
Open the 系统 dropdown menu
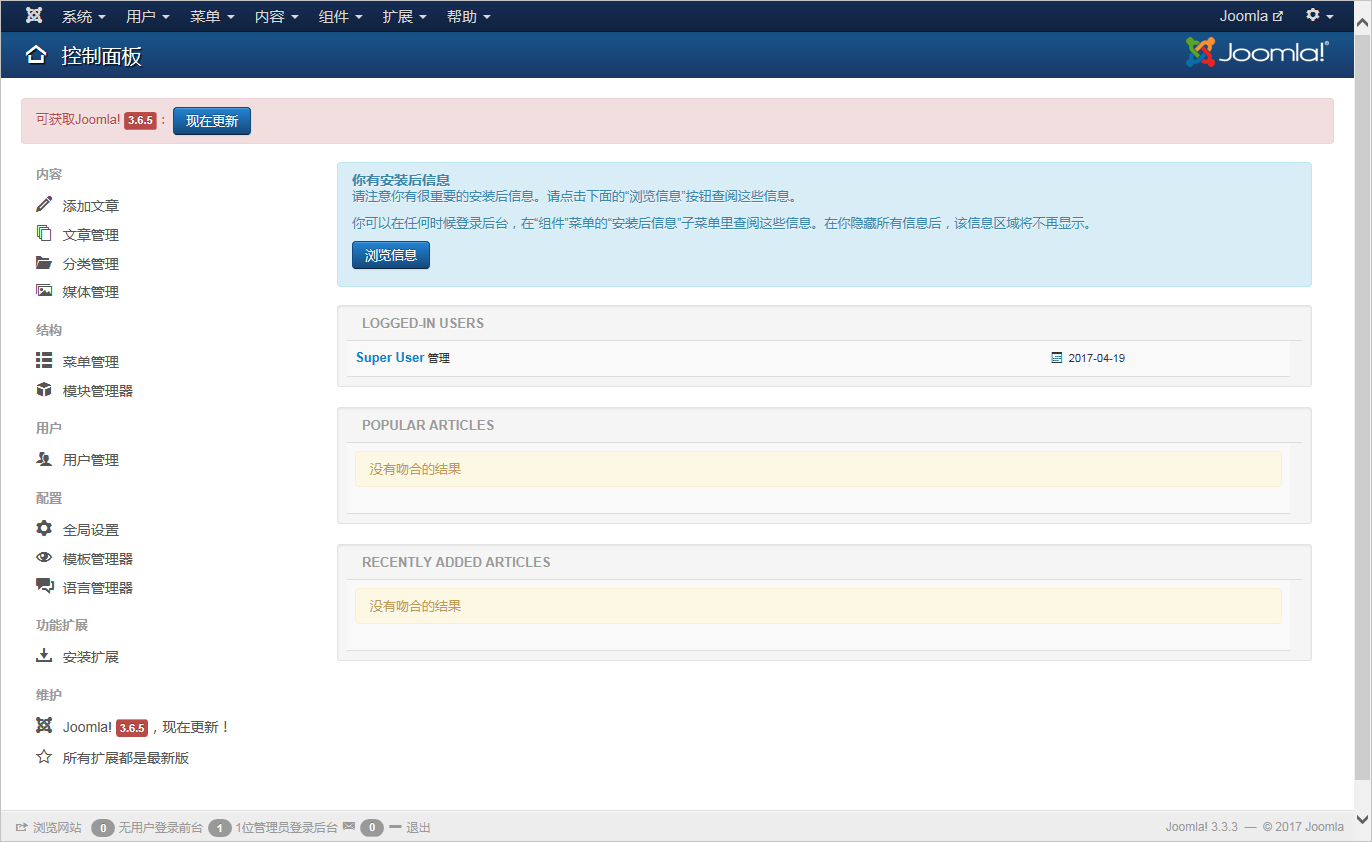tap(83, 16)
